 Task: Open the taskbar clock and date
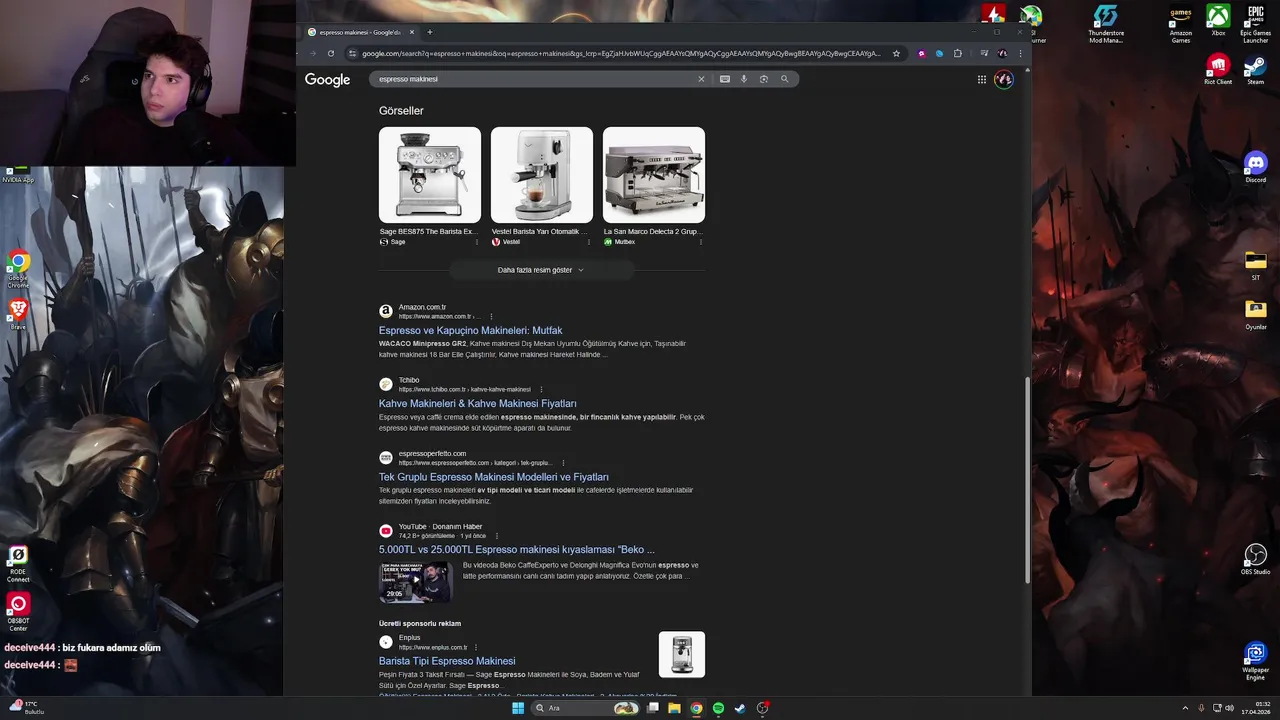coord(1256,708)
